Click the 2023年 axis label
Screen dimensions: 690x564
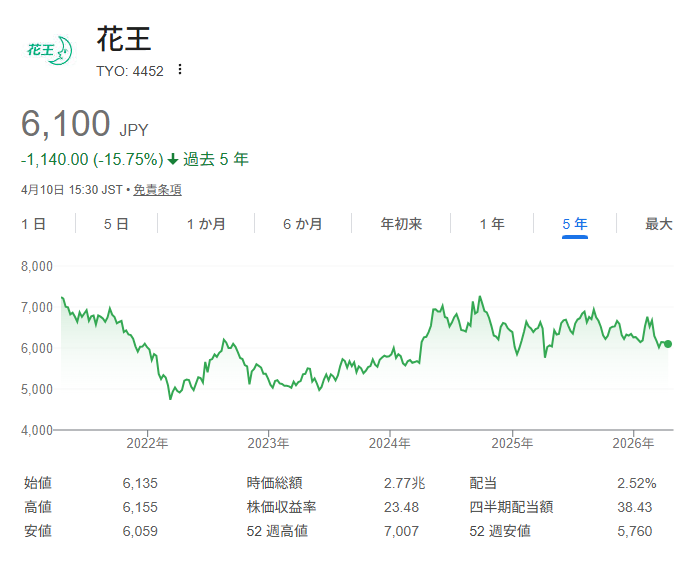(x=268, y=443)
